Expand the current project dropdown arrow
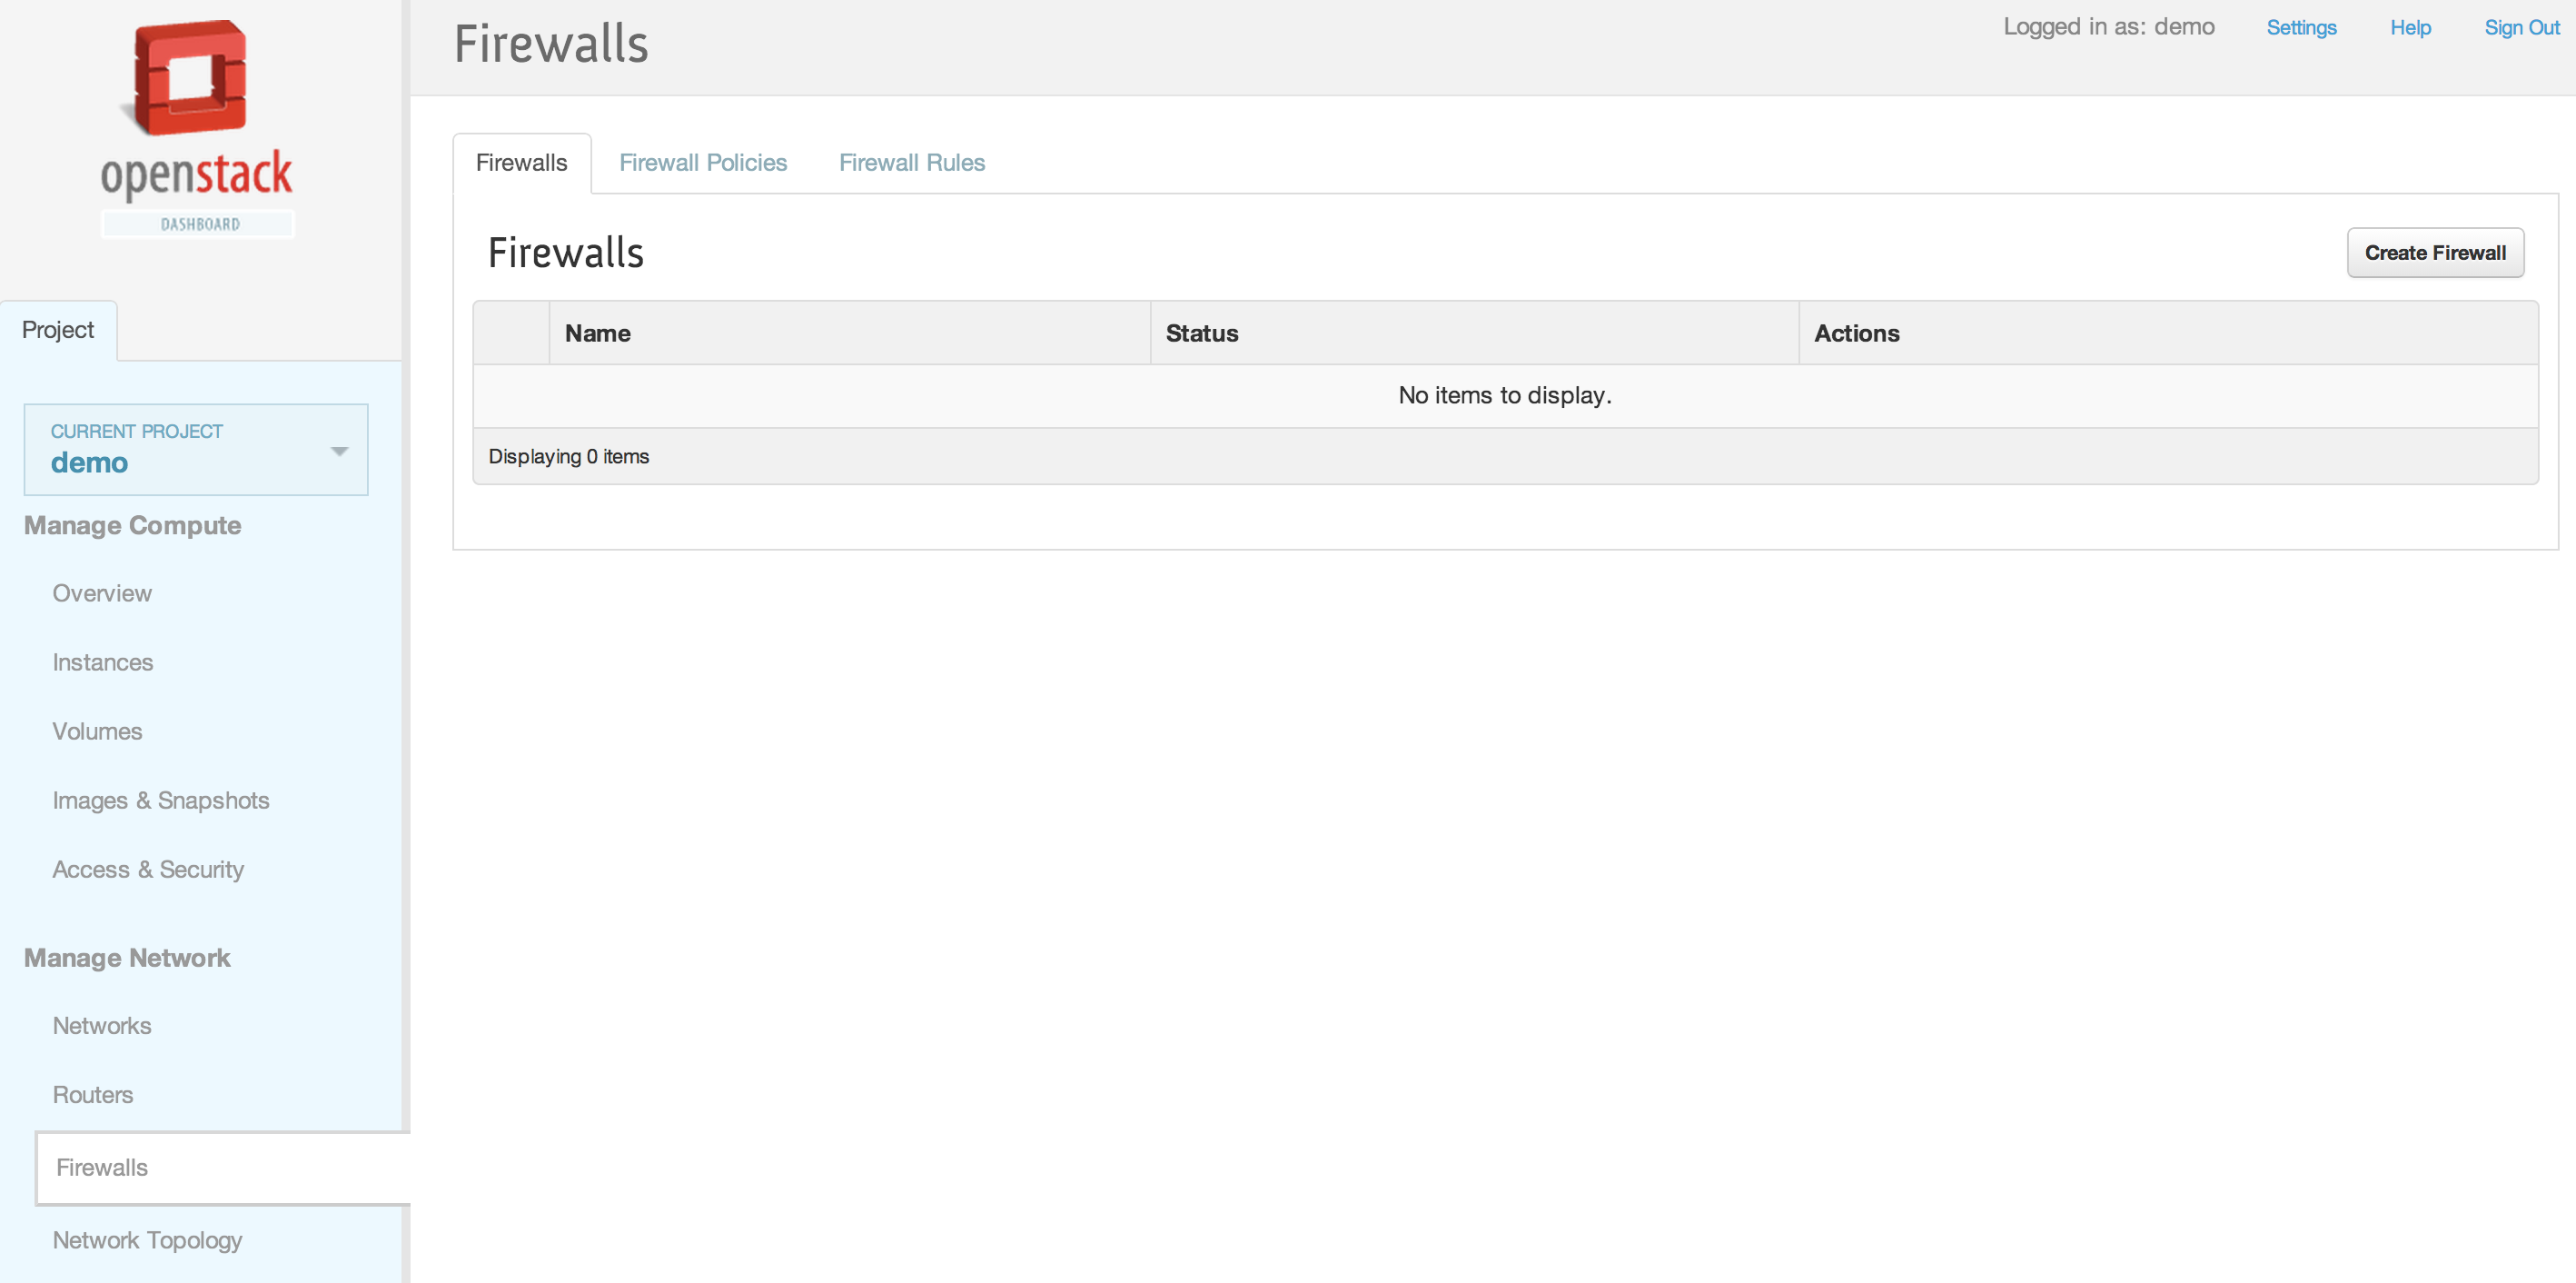Image resolution: width=2576 pixels, height=1283 pixels. click(339, 451)
